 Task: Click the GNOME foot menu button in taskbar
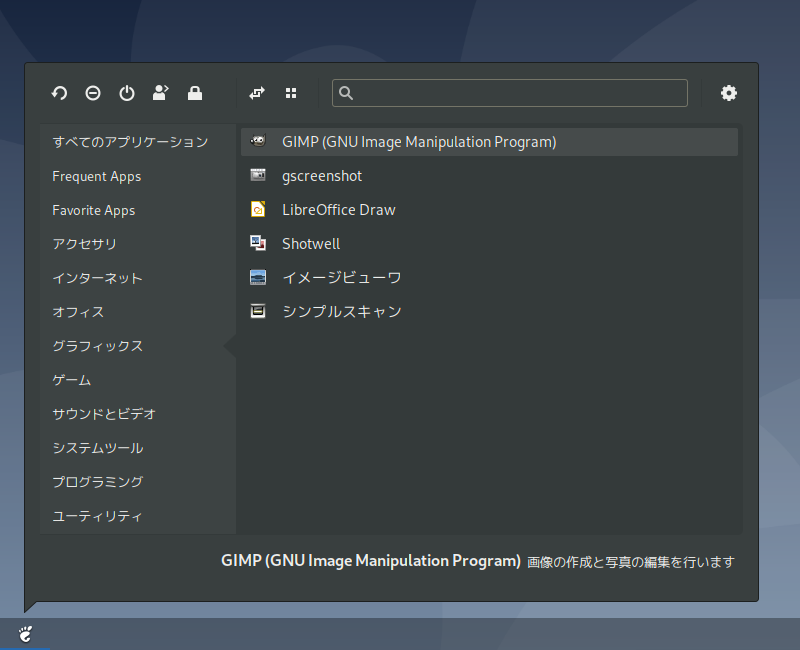[x=25, y=634]
